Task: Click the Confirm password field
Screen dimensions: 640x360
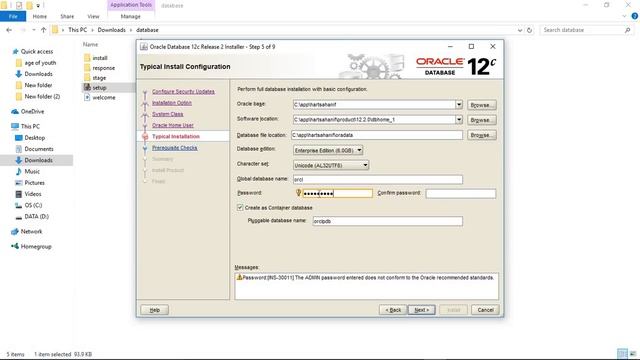Action: tap(461, 193)
